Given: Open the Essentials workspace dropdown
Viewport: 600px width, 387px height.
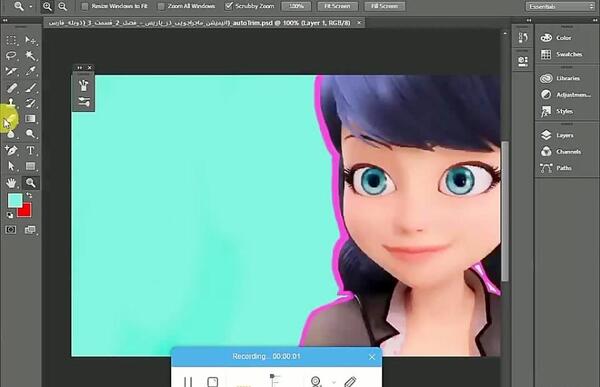Looking at the screenshot, I should (561, 7).
